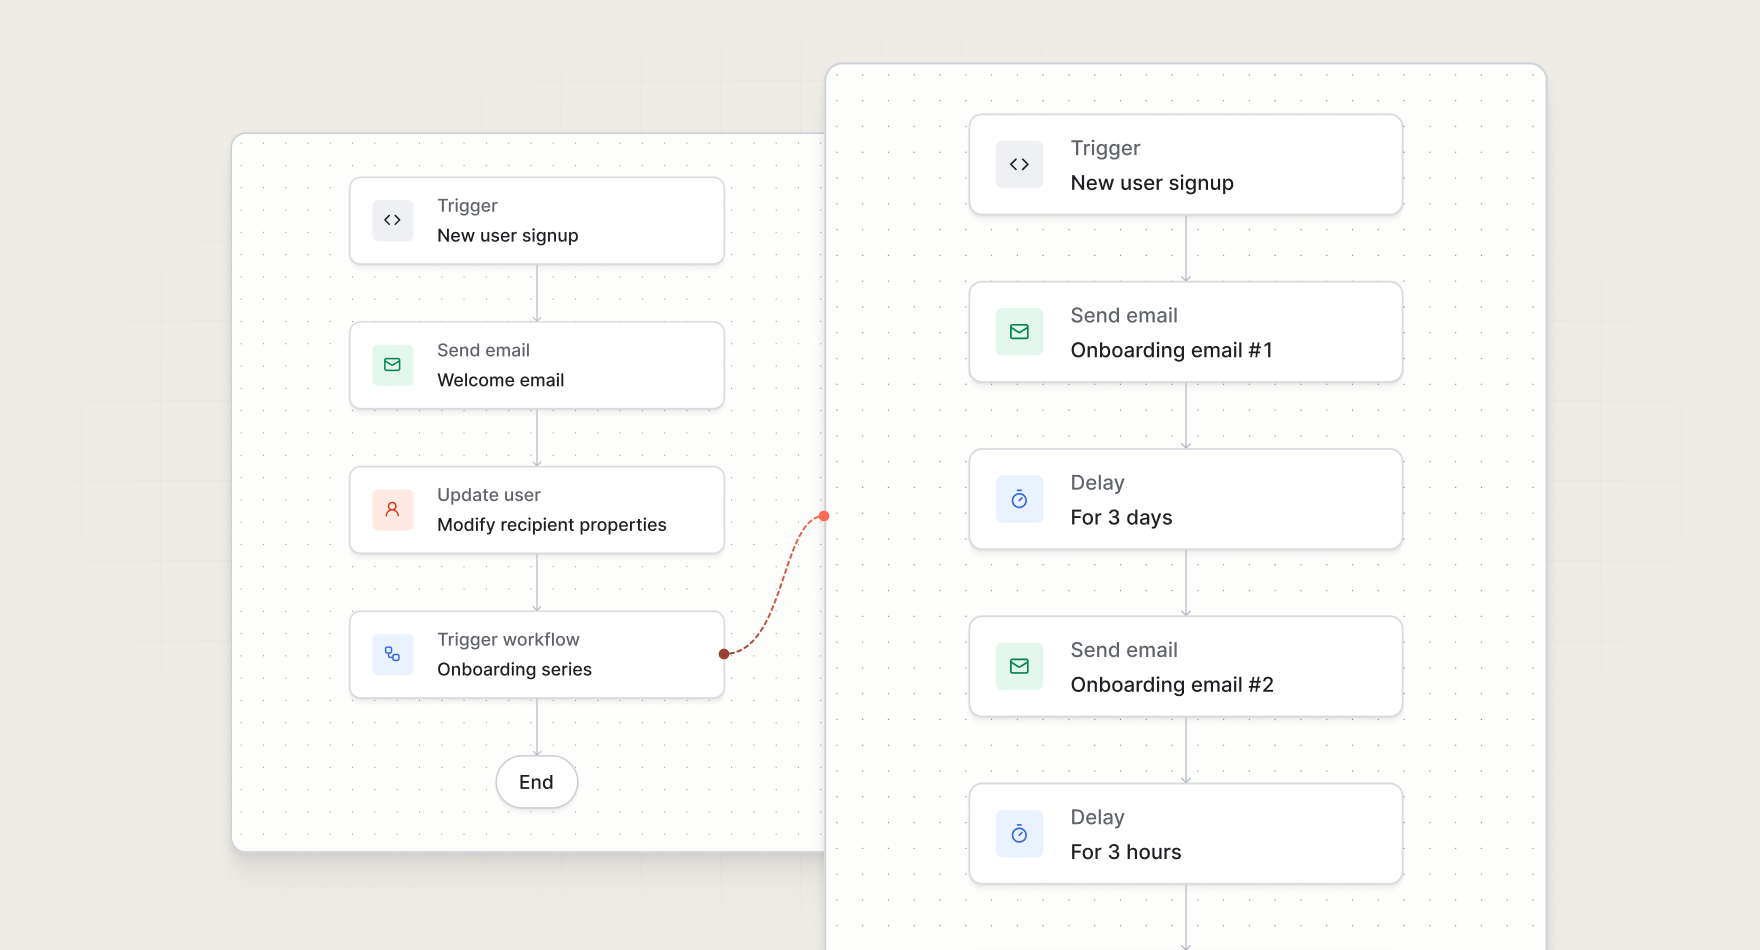The image size is (1760, 950).
Task: Click the code icon in left Trigger node
Action: (393, 221)
